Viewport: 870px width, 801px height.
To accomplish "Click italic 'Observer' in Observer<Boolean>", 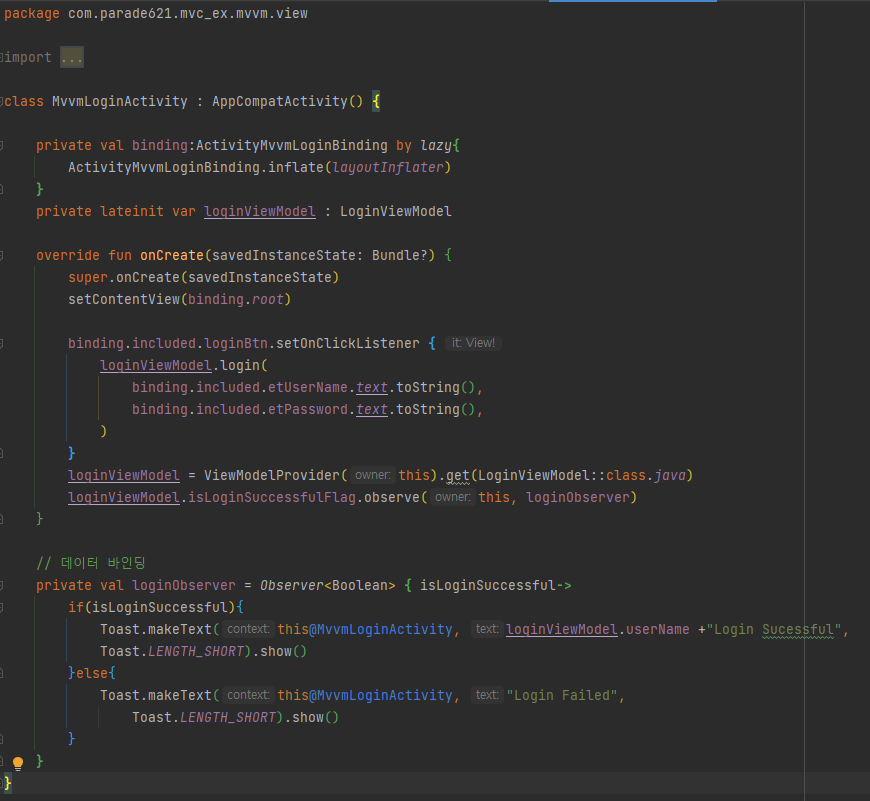I will pos(292,585).
